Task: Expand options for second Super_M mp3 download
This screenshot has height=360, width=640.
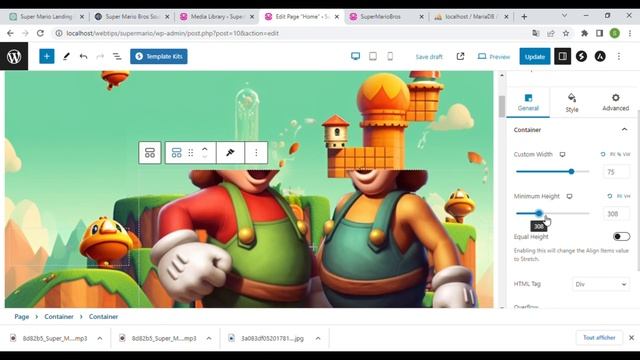Action: 209,338
